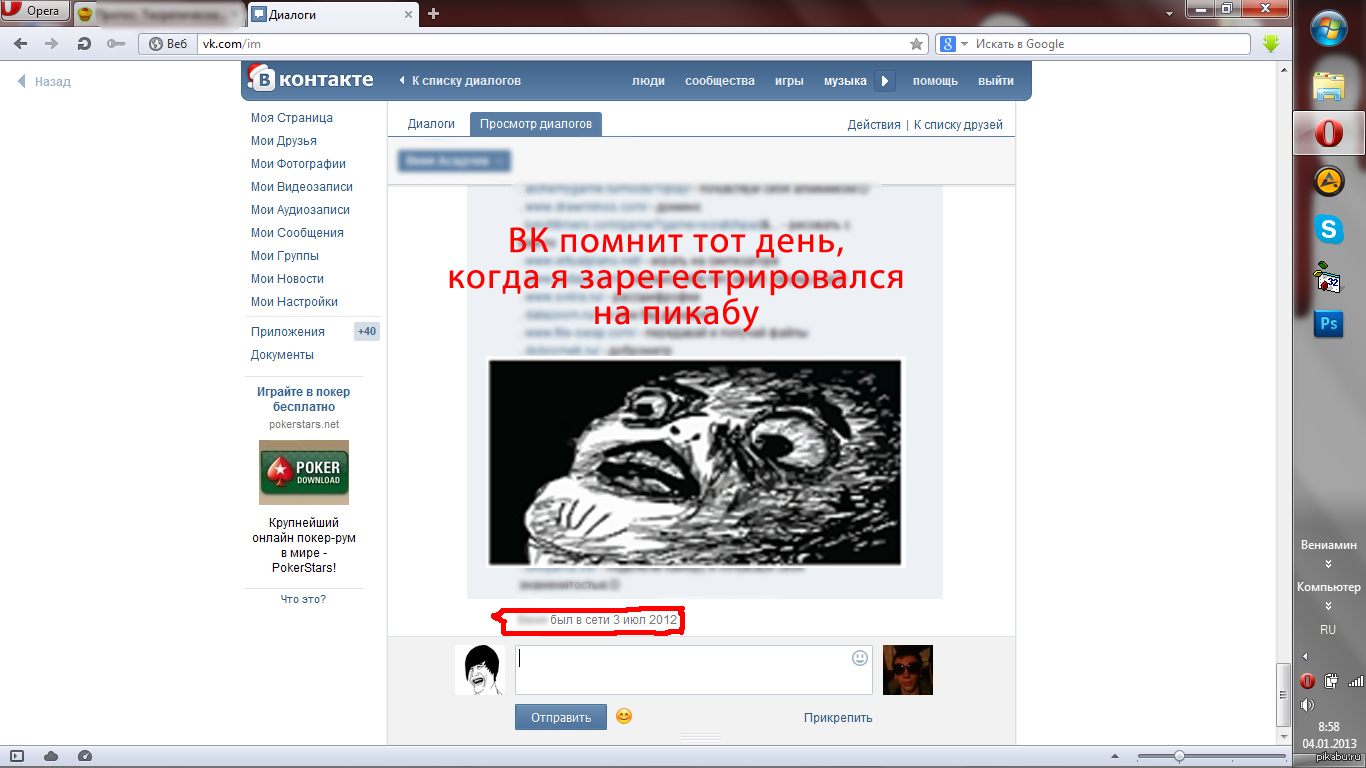Open Приложения in sidebar
This screenshot has height=768, width=1366.
tap(288, 332)
